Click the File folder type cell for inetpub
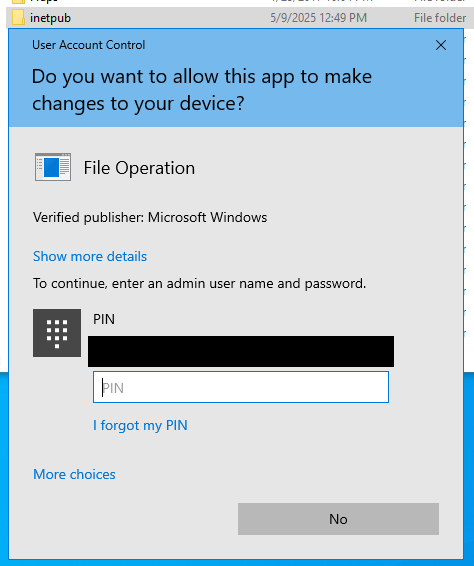Image resolution: width=474 pixels, height=566 pixels. [x=440, y=18]
